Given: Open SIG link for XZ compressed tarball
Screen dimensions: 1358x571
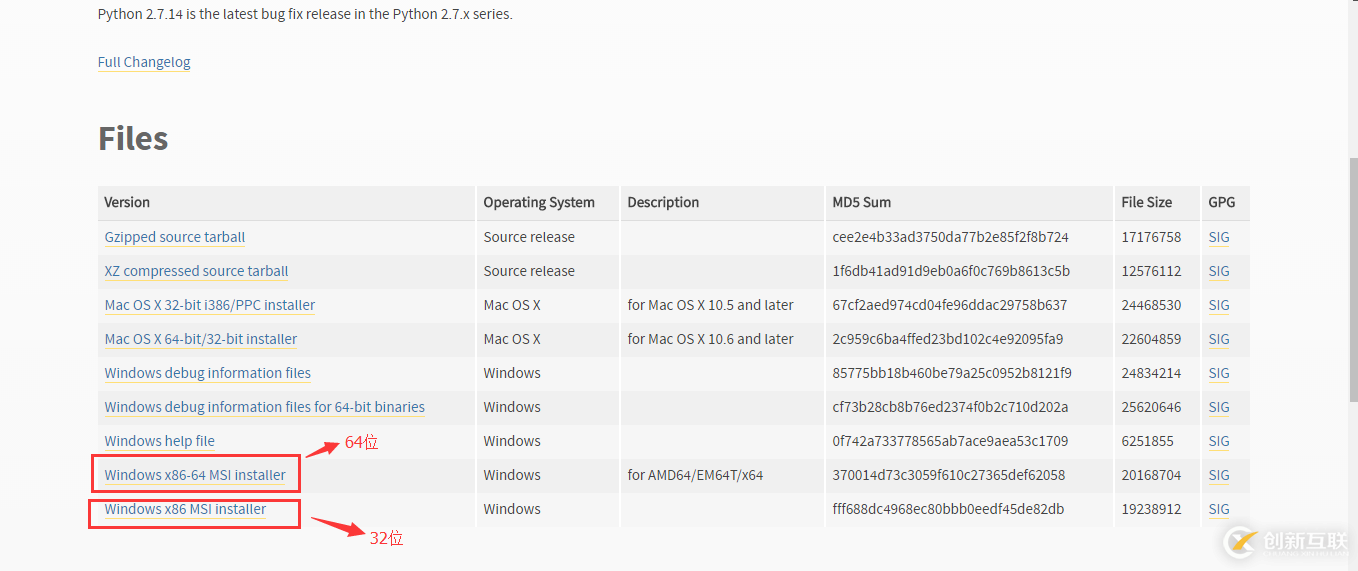Looking at the screenshot, I should pos(1219,271).
